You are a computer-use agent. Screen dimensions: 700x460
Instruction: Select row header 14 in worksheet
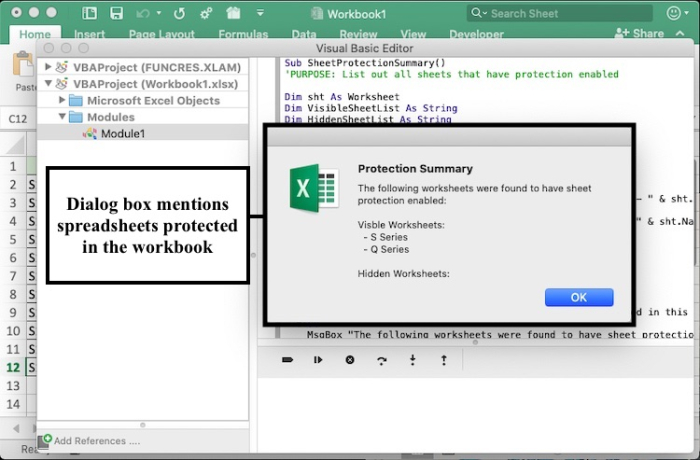[13, 404]
